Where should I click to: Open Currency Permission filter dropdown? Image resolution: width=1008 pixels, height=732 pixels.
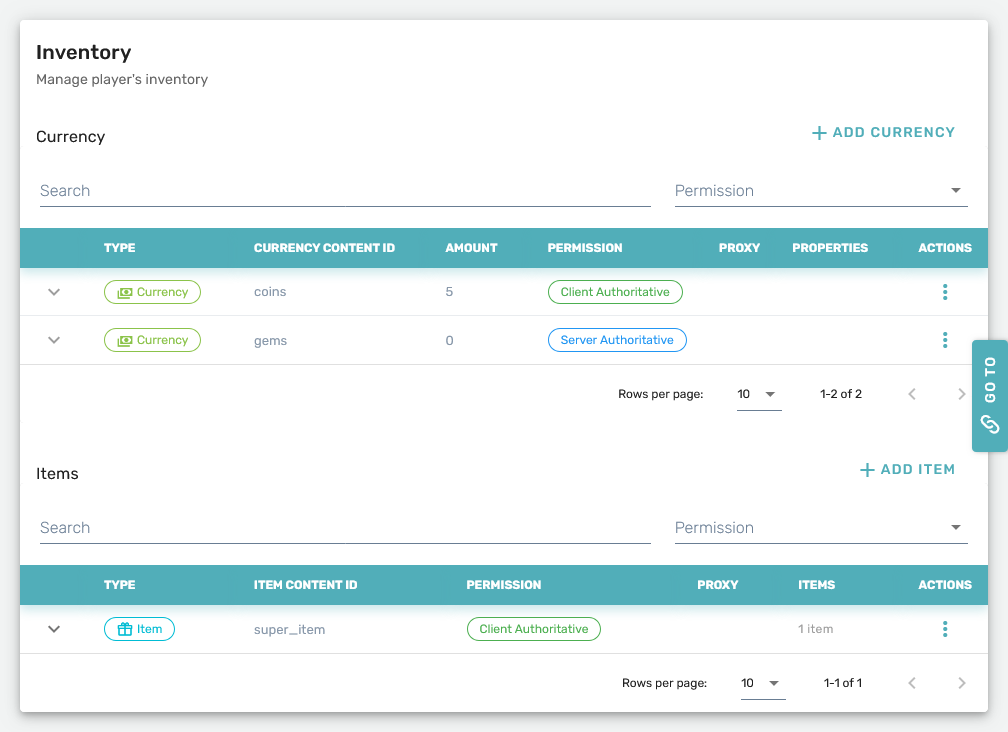(820, 191)
